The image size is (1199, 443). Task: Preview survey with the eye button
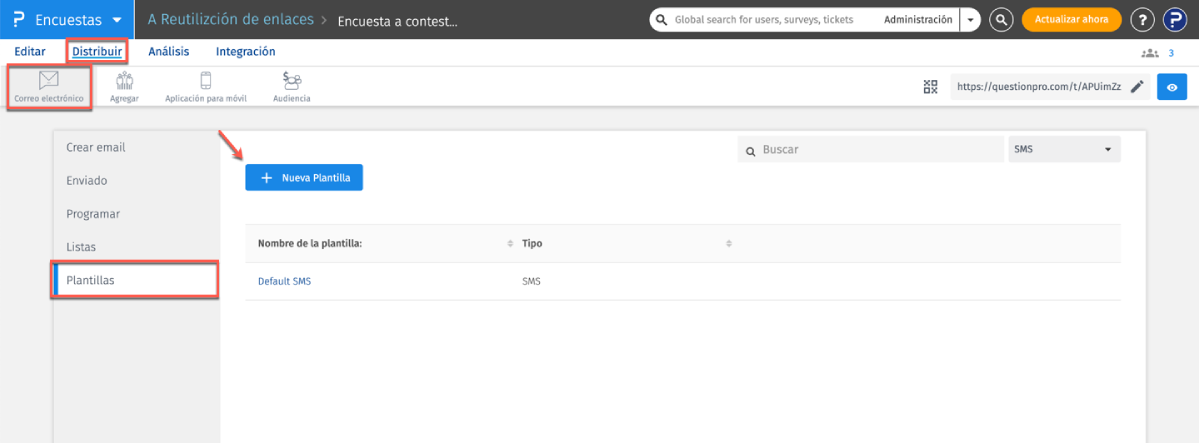1172,87
